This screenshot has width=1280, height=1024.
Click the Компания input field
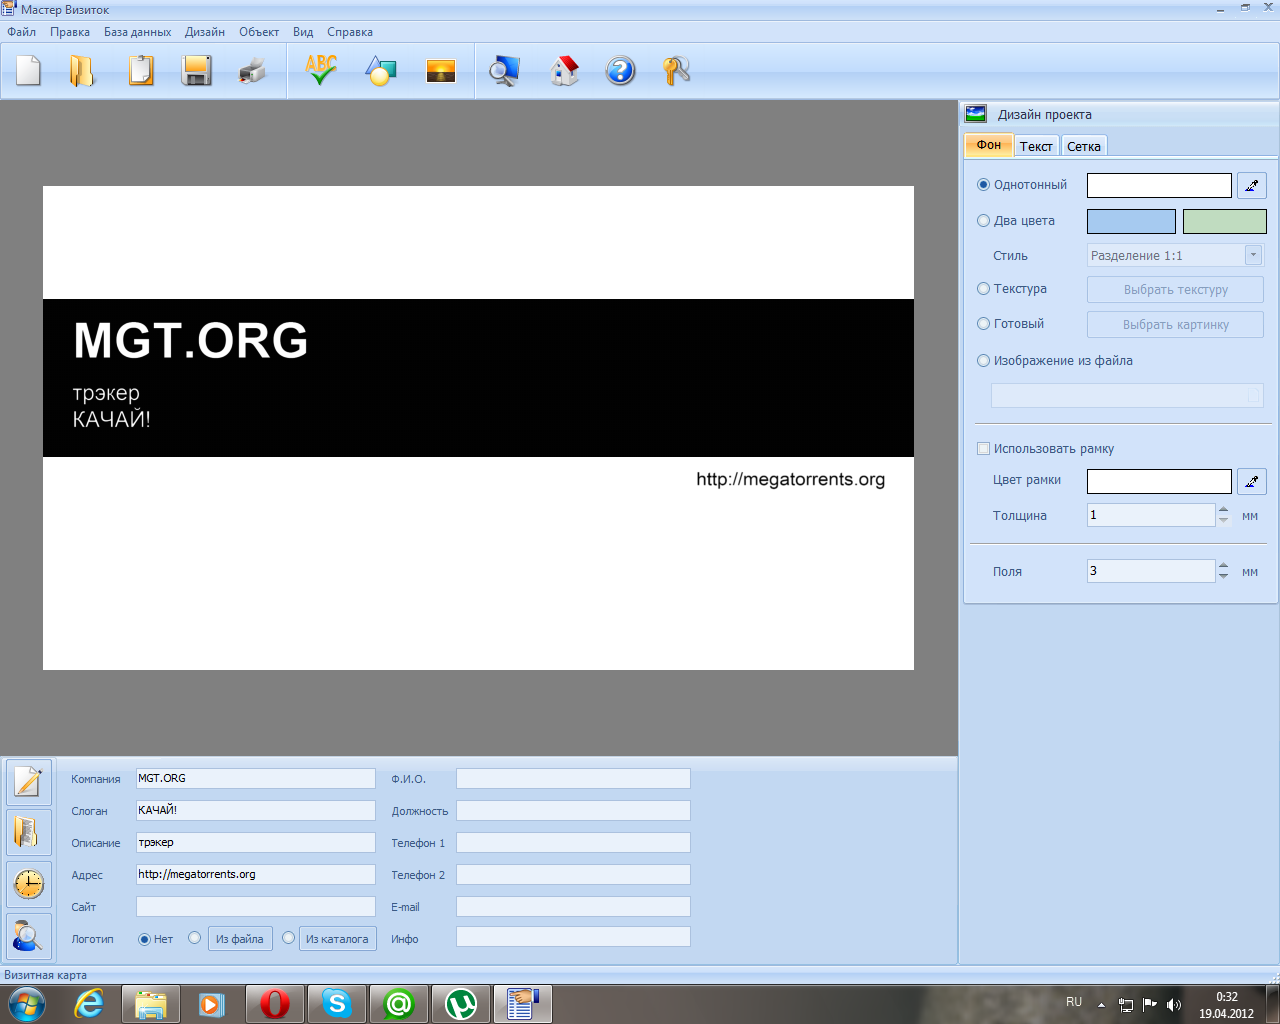coord(256,778)
